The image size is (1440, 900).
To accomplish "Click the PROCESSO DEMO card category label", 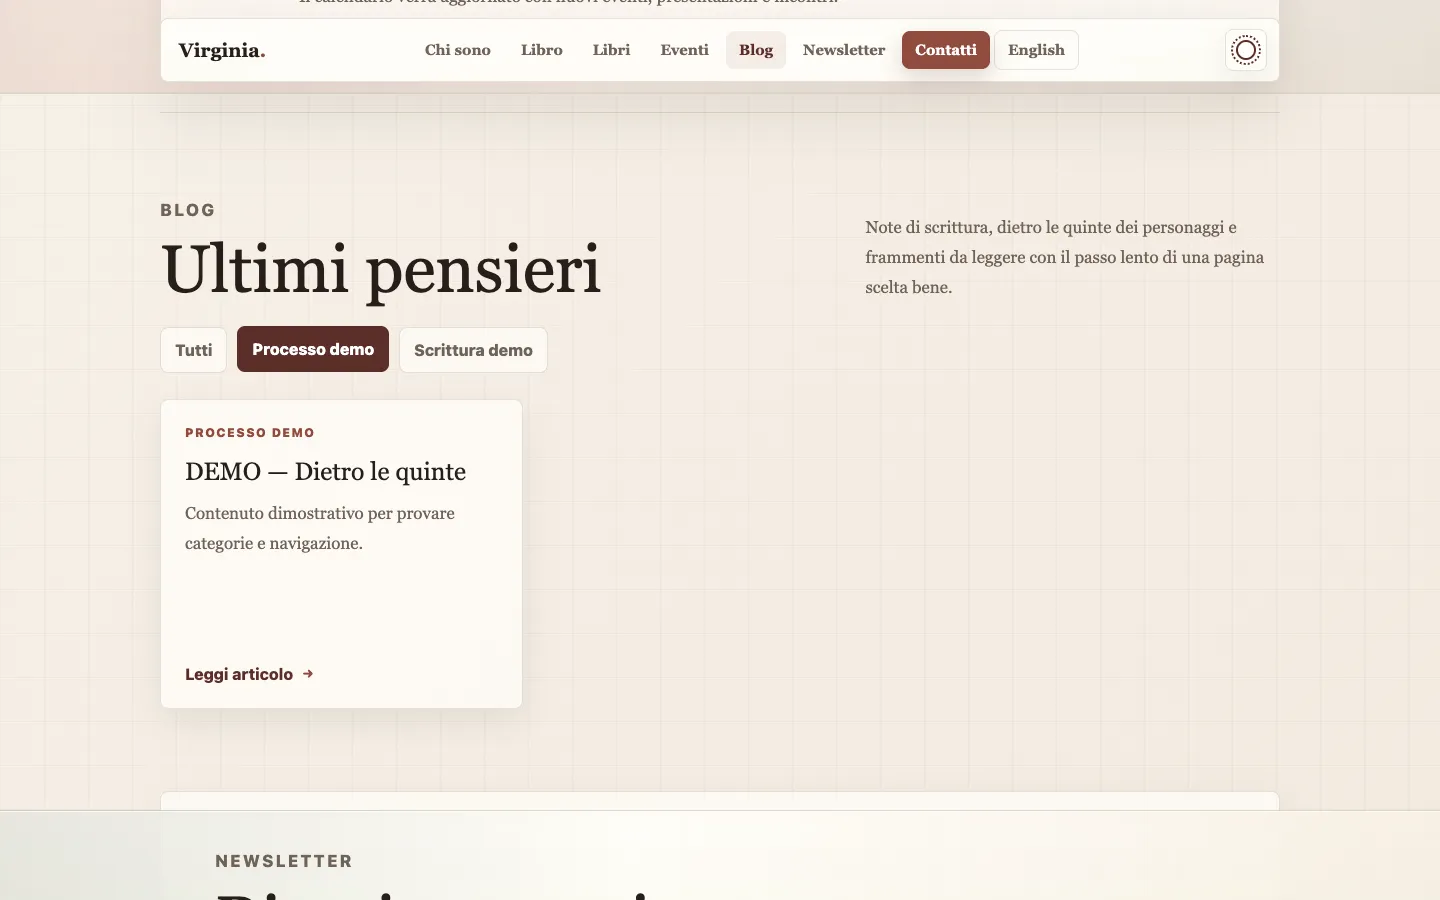I will [250, 433].
